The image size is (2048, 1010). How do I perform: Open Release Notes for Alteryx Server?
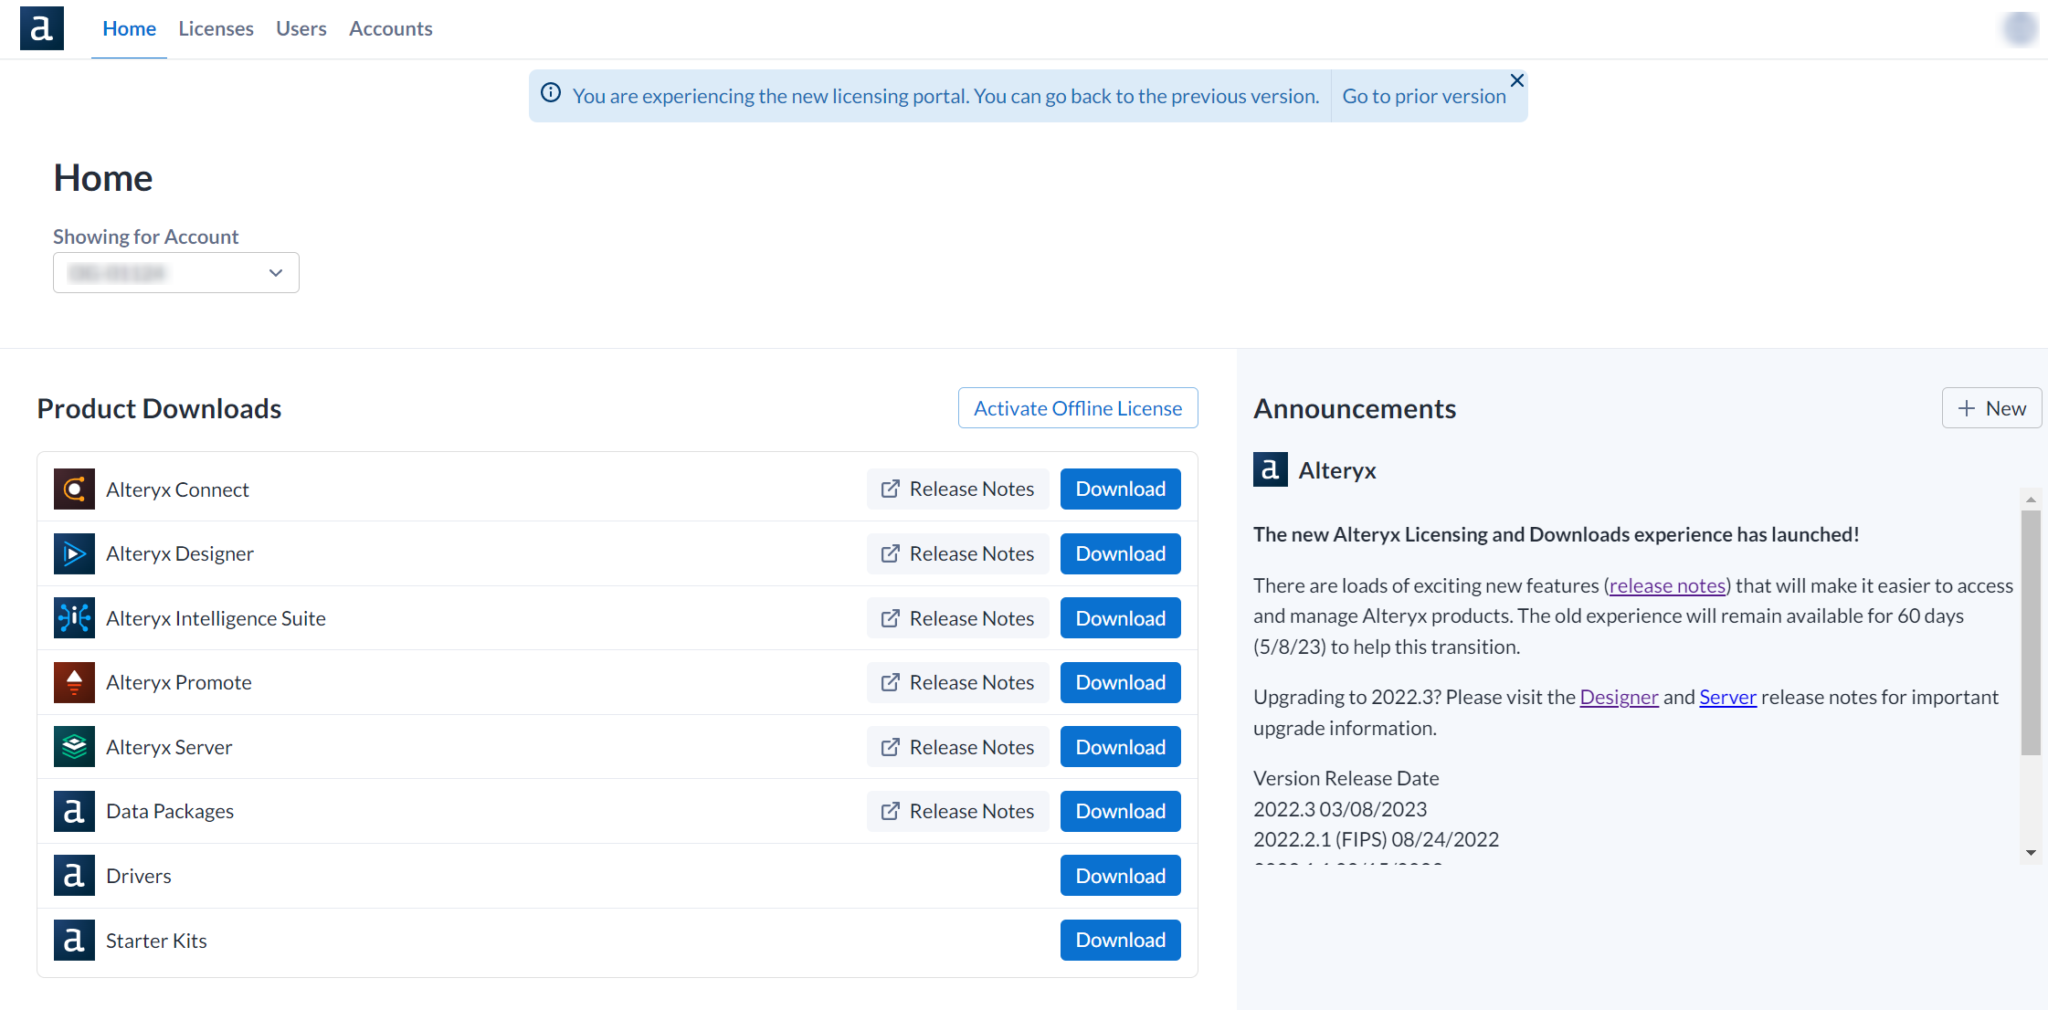click(957, 747)
